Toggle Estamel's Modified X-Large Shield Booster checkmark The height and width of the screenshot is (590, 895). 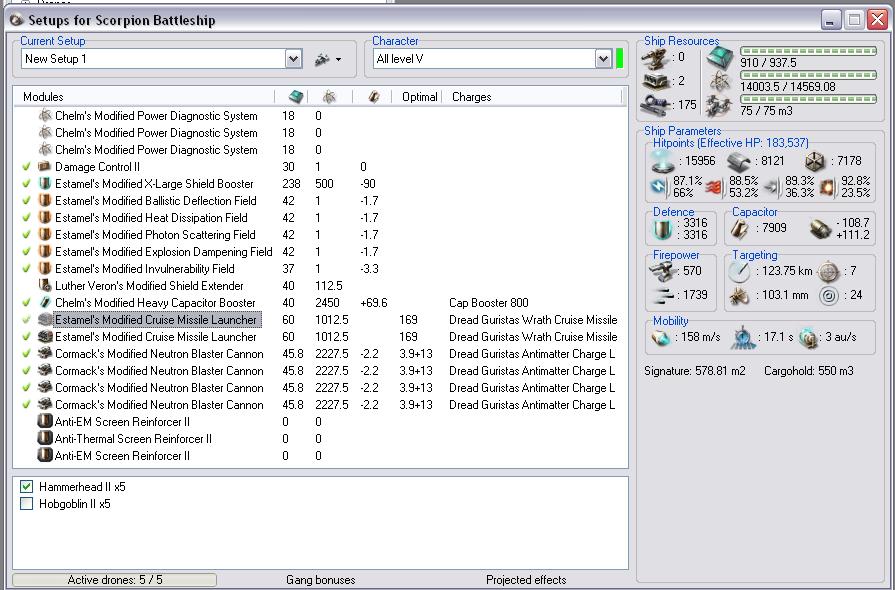click(x=26, y=184)
